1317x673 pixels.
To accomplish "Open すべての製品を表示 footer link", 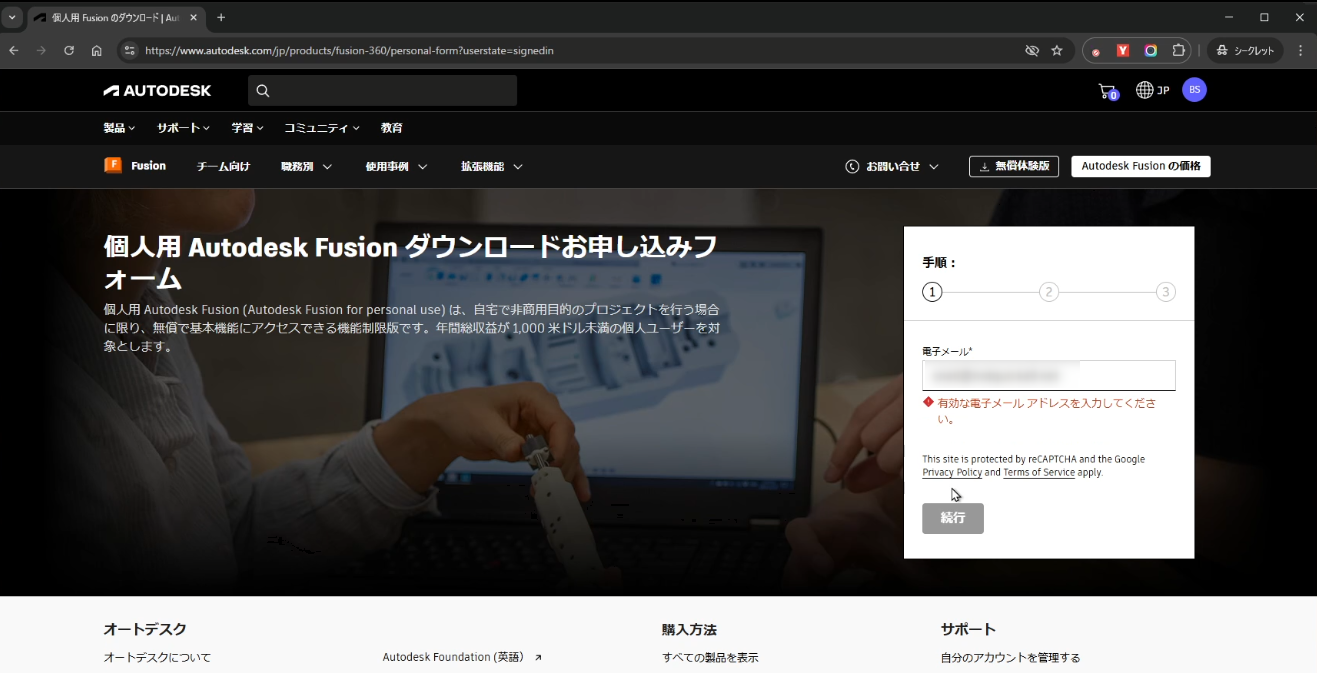I will [710, 657].
